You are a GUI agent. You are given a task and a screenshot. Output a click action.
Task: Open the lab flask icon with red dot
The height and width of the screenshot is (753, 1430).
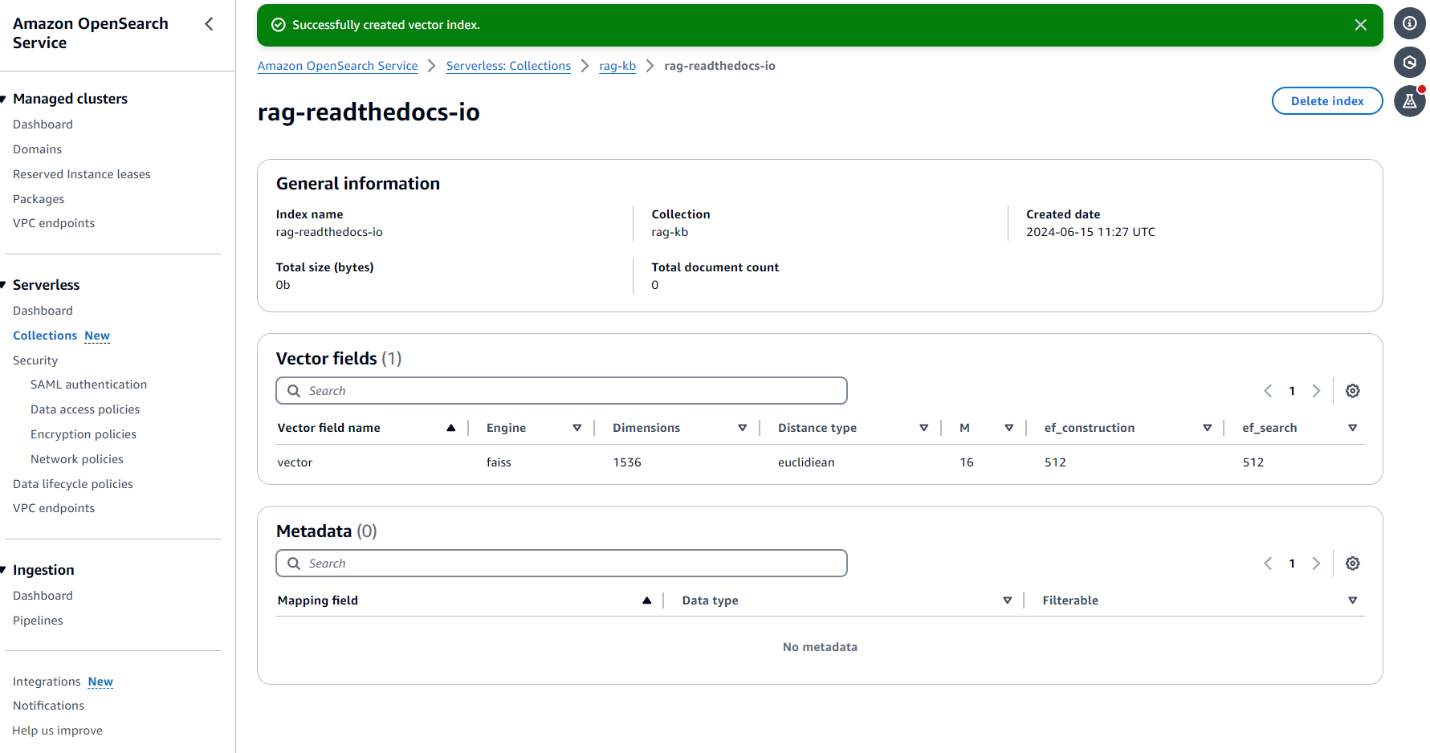[1409, 101]
